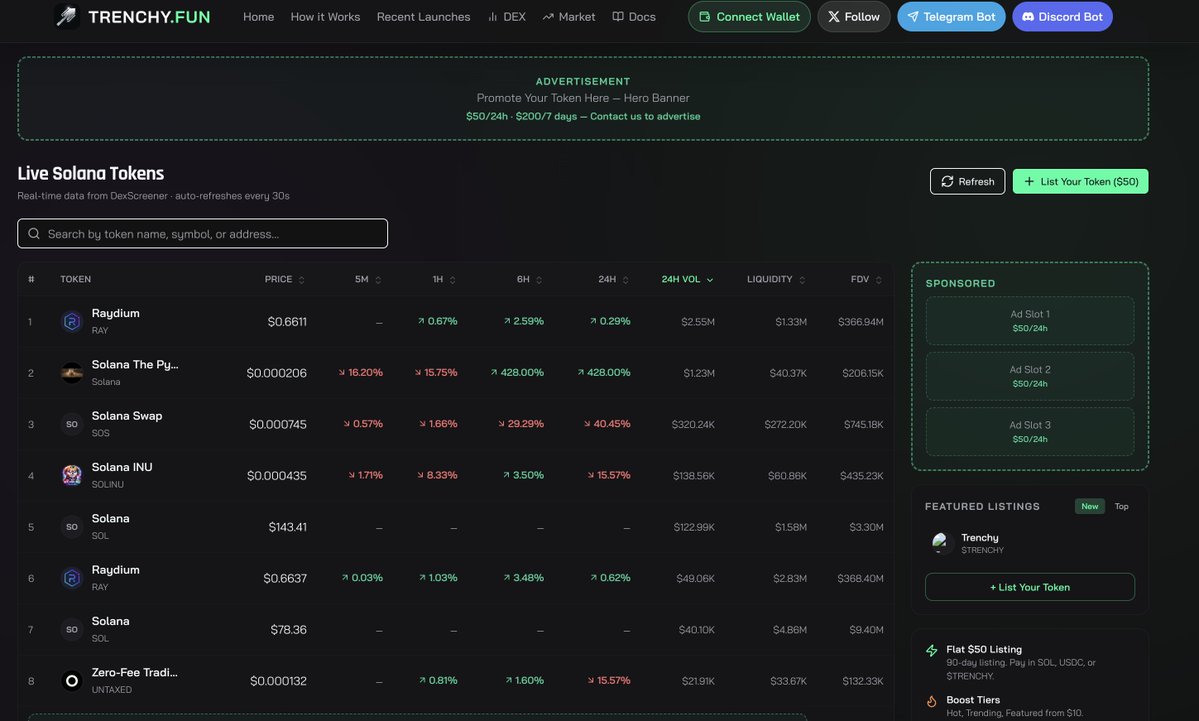Click Solana INU token name
The width and height of the screenshot is (1199, 721).
(x=122, y=467)
